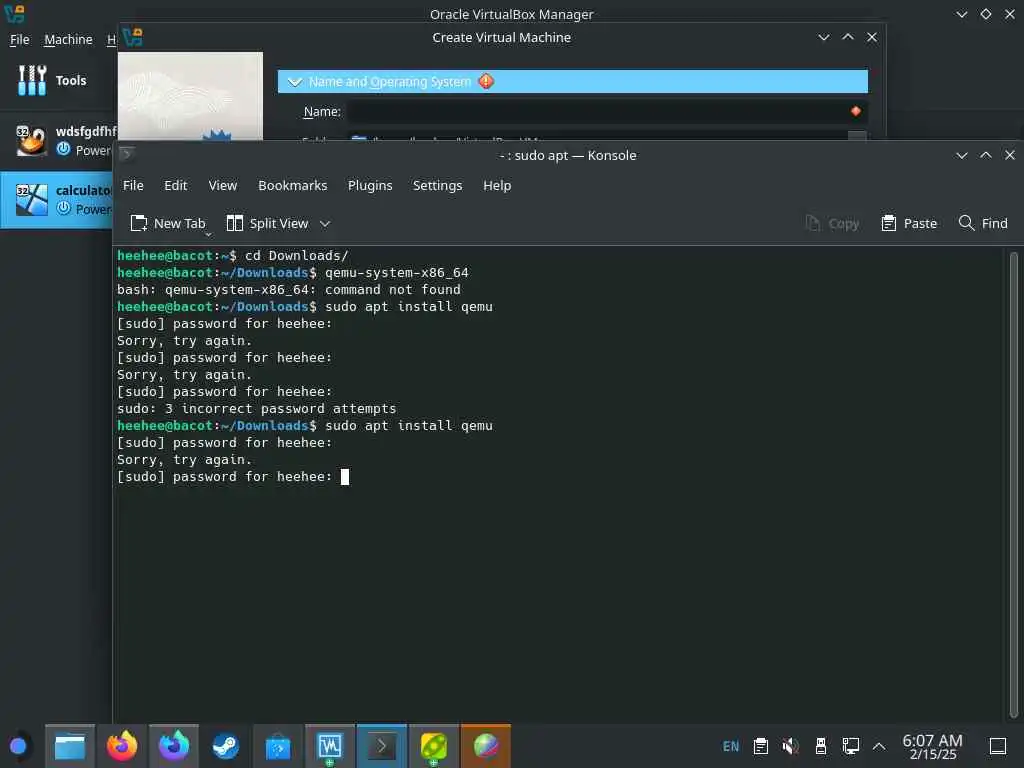Open Find in Konsole toolbar

point(983,223)
